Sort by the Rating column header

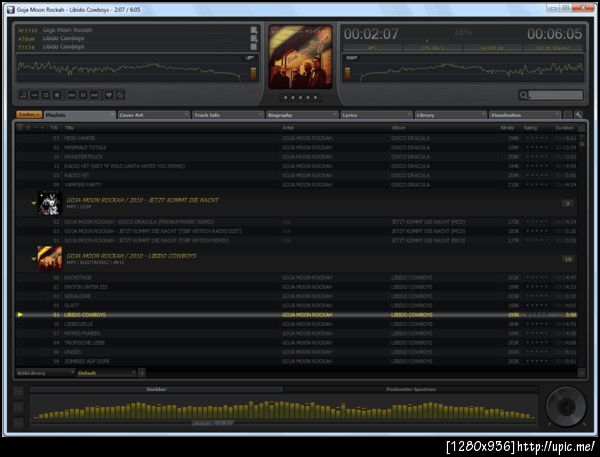tap(530, 128)
